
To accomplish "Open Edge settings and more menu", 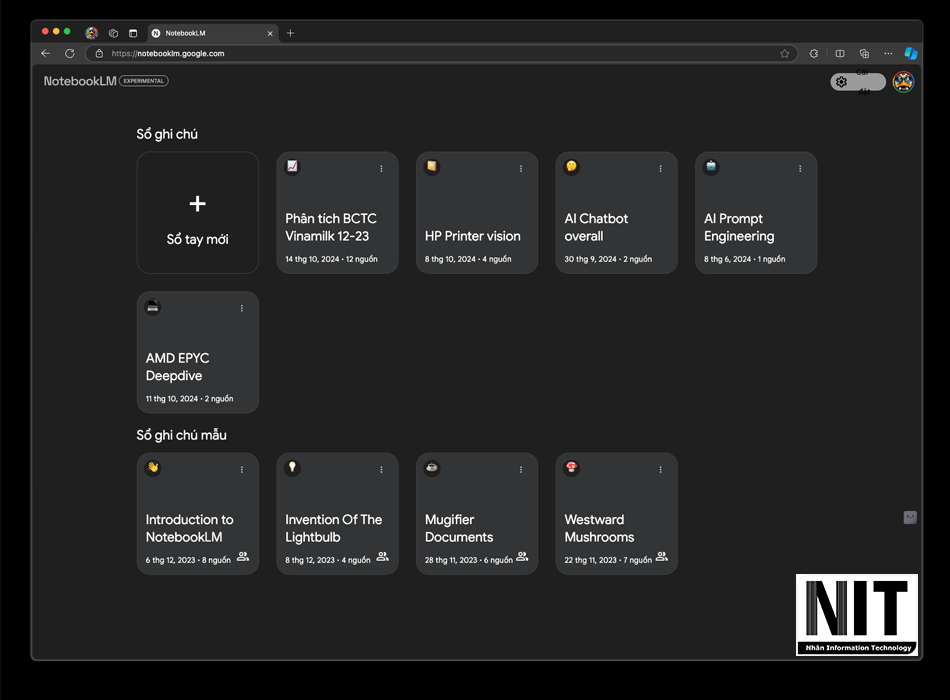I will (888, 53).
